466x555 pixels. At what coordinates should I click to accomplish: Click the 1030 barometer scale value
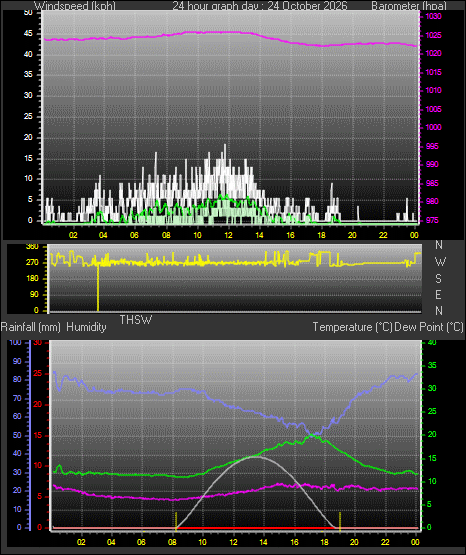click(433, 16)
